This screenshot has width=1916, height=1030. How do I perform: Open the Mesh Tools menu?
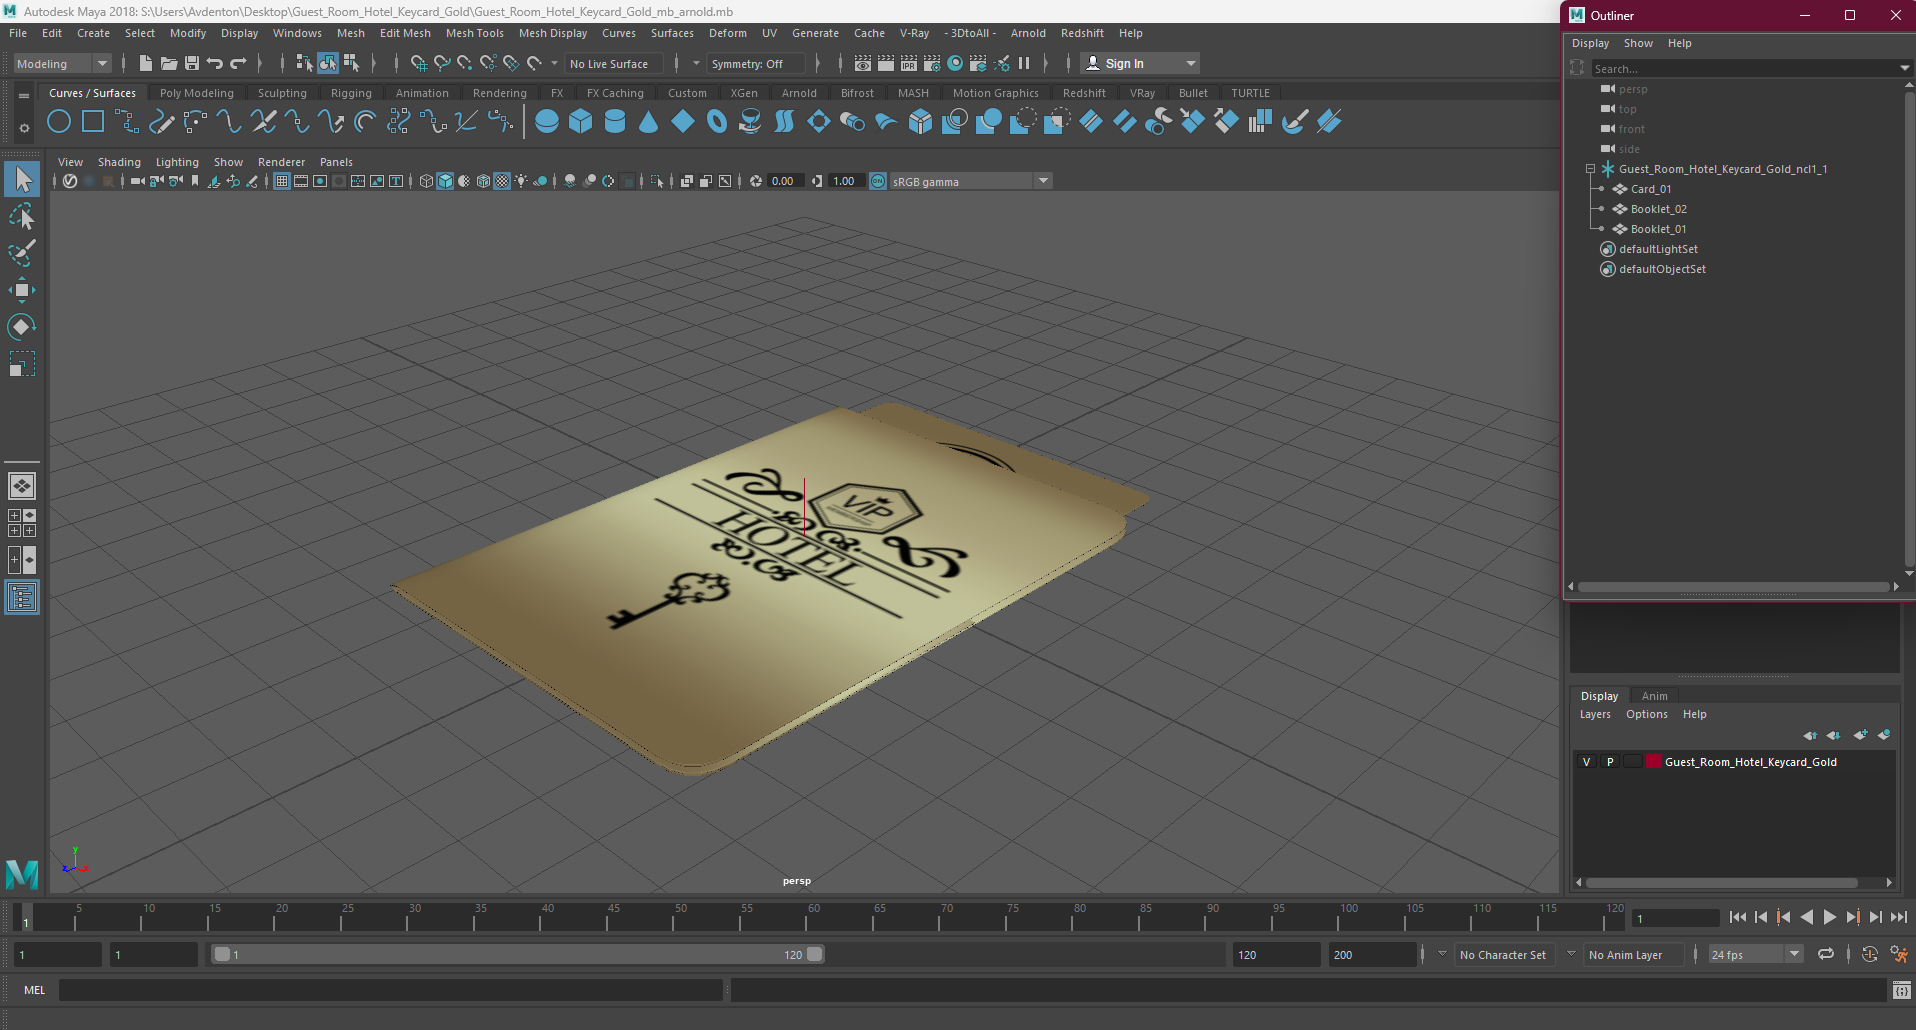[x=474, y=33]
